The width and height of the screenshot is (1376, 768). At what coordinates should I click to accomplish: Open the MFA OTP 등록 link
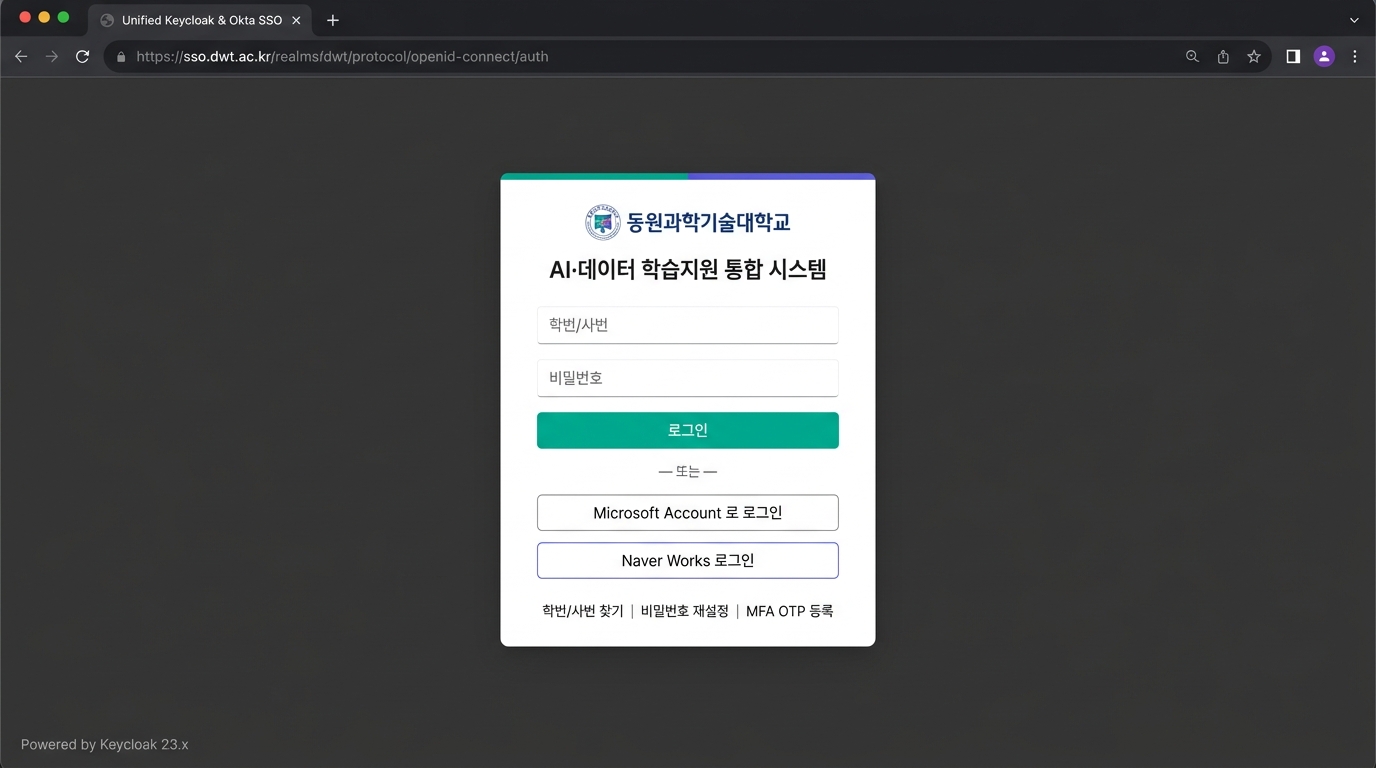[789, 611]
